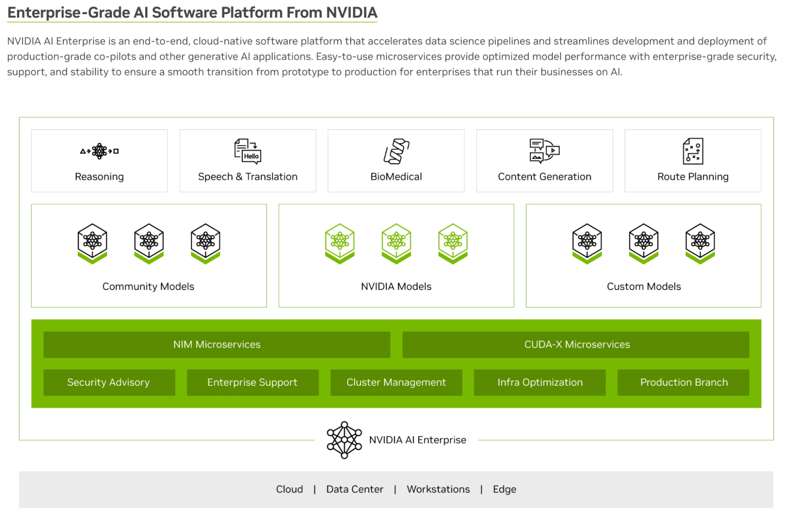Image resolution: width=789 pixels, height=521 pixels.
Task: Click the NVIDIA AI Enterprise label
Action: point(418,440)
